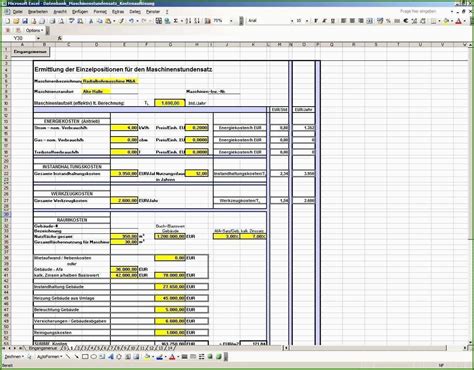Click the Paste clipboard icon
This screenshot has height=370, width=474.
(x=108, y=21)
